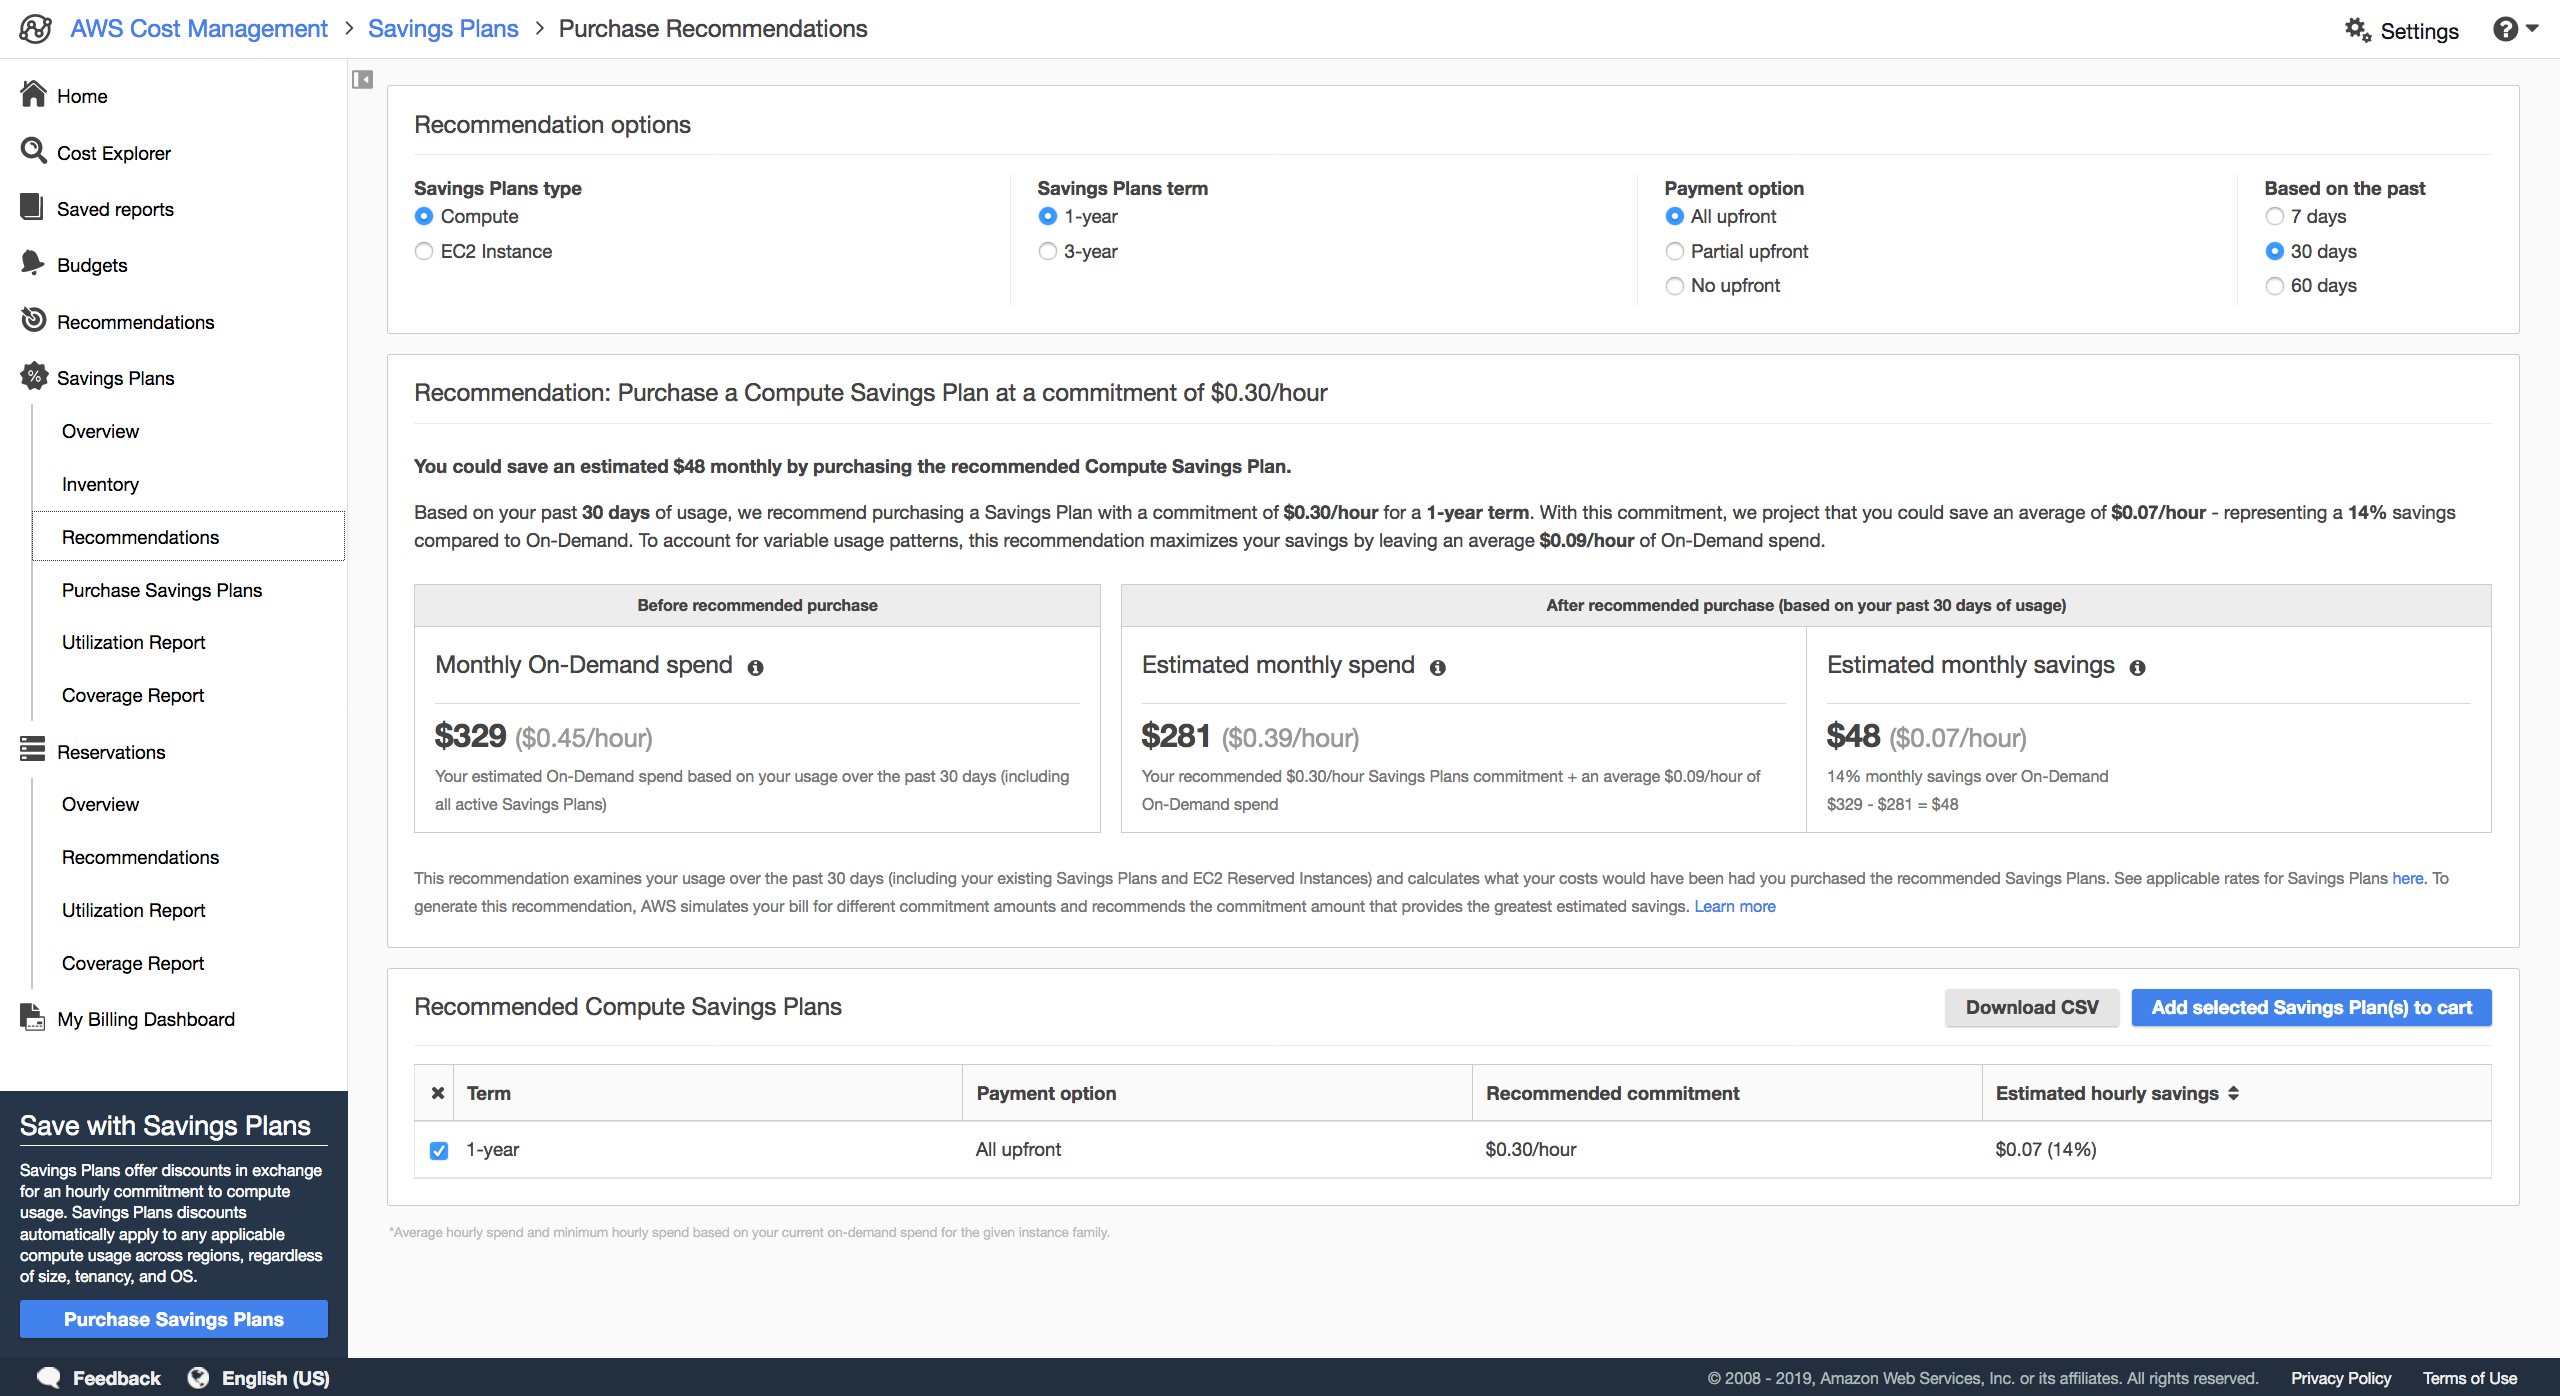The height and width of the screenshot is (1396, 2560).
Task: Click Add selected Savings Plan to cart
Action: pyautogui.click(x=2311, y=1007)
